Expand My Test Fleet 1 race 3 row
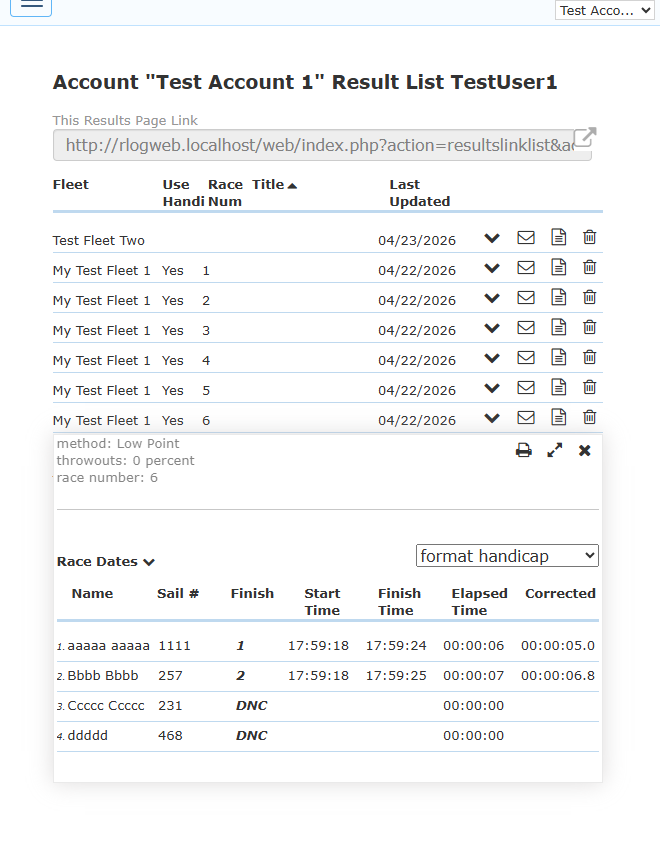660x843 pixels. [x=492, y=328]
